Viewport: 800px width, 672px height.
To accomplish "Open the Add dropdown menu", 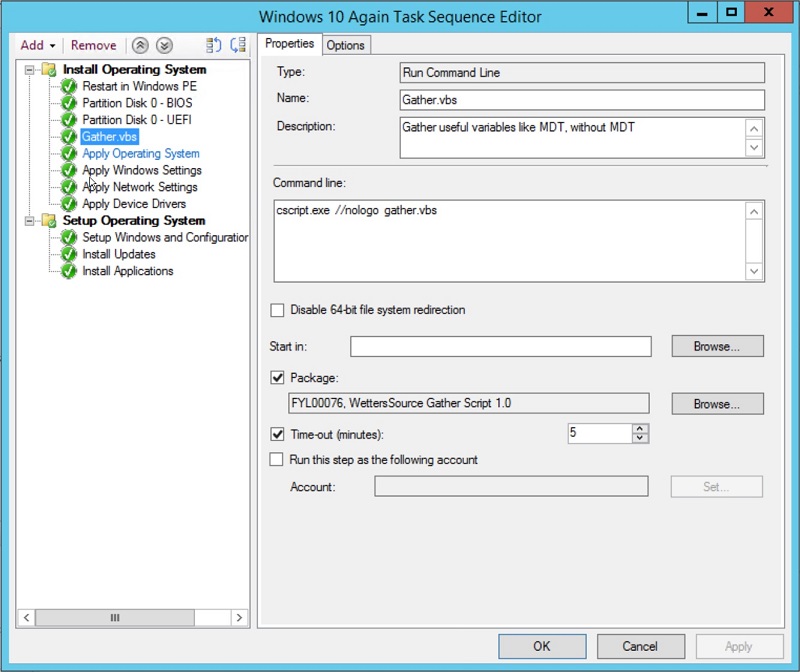I will [x=38, y=45].
